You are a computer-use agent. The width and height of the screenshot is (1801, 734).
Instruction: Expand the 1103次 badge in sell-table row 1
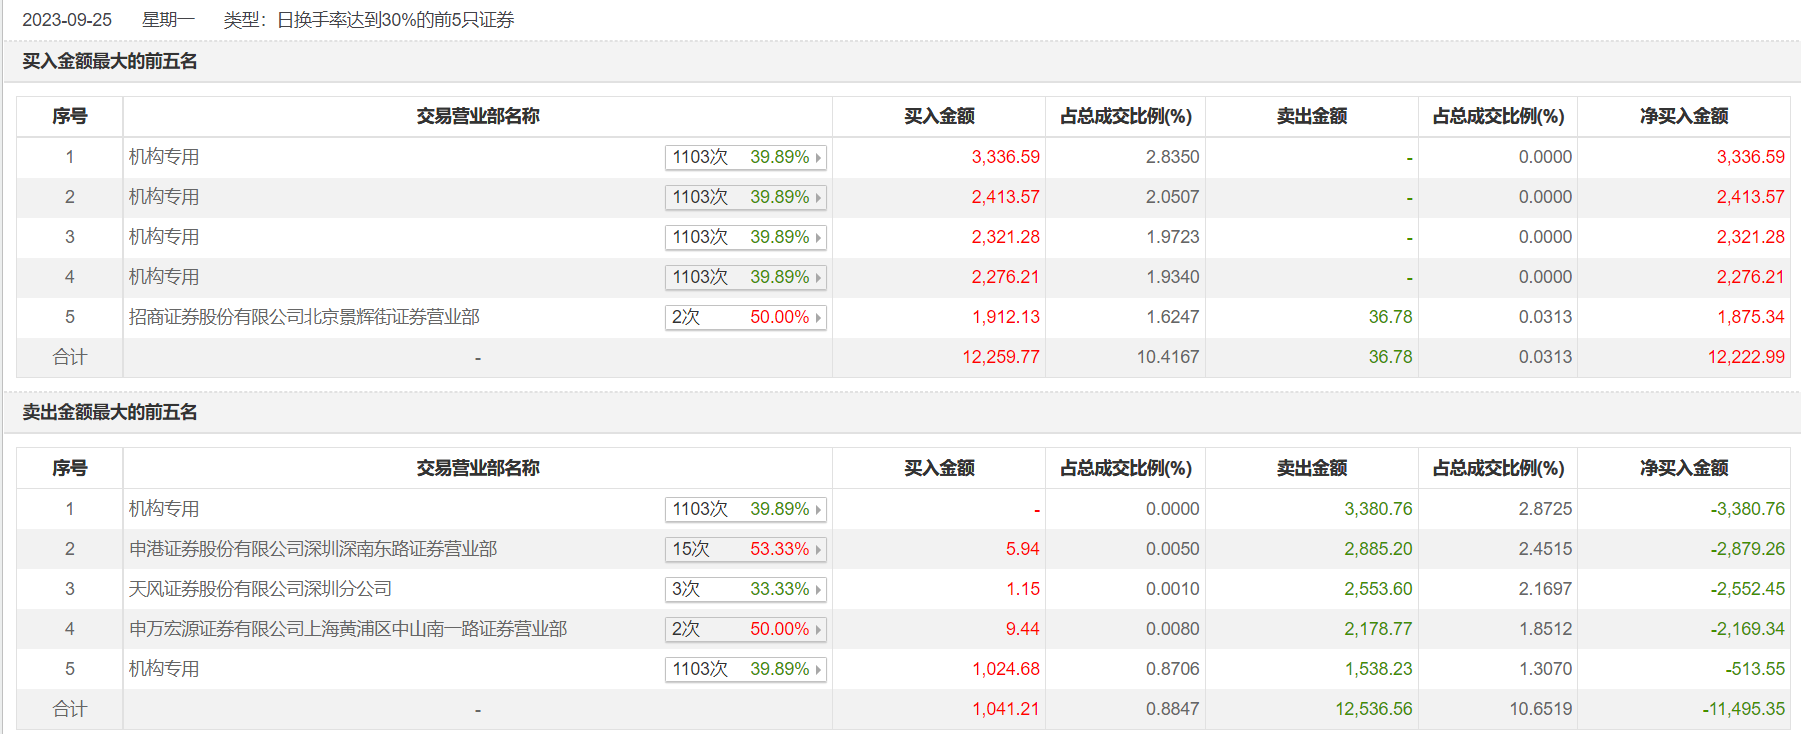point(745,510)
